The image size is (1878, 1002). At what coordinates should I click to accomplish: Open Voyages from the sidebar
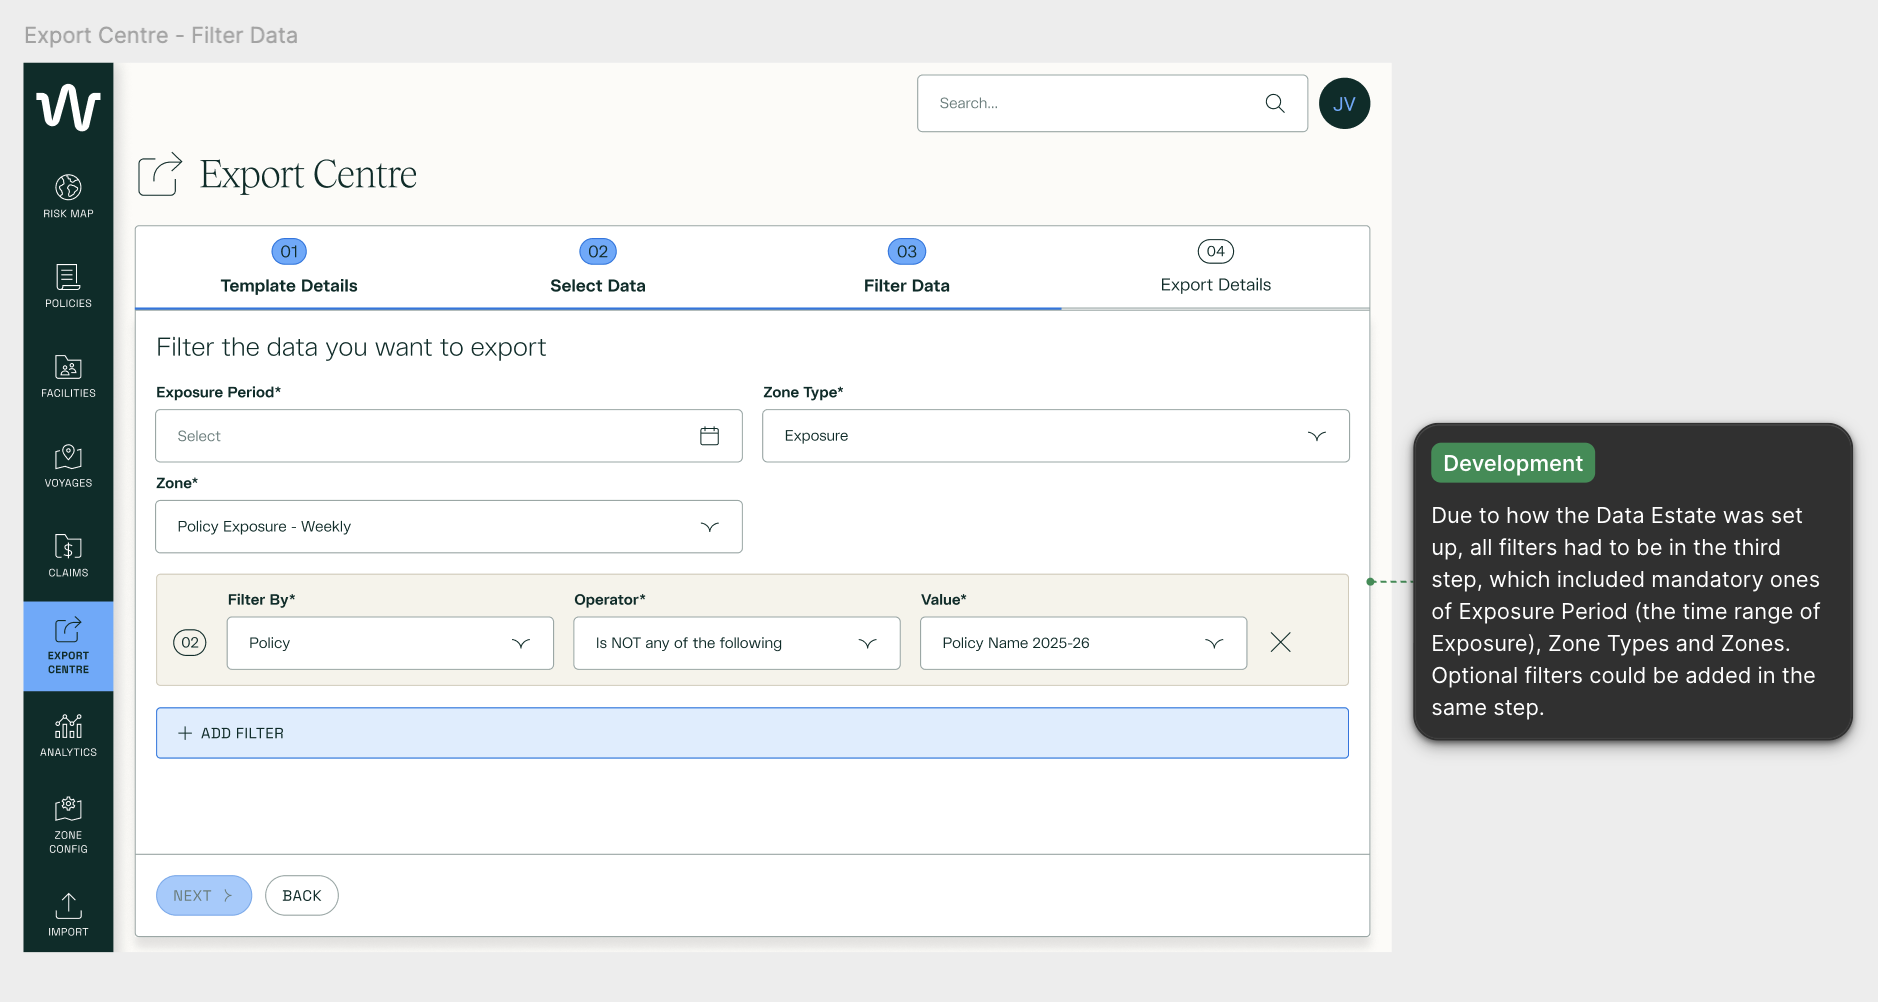coord(68,465)
